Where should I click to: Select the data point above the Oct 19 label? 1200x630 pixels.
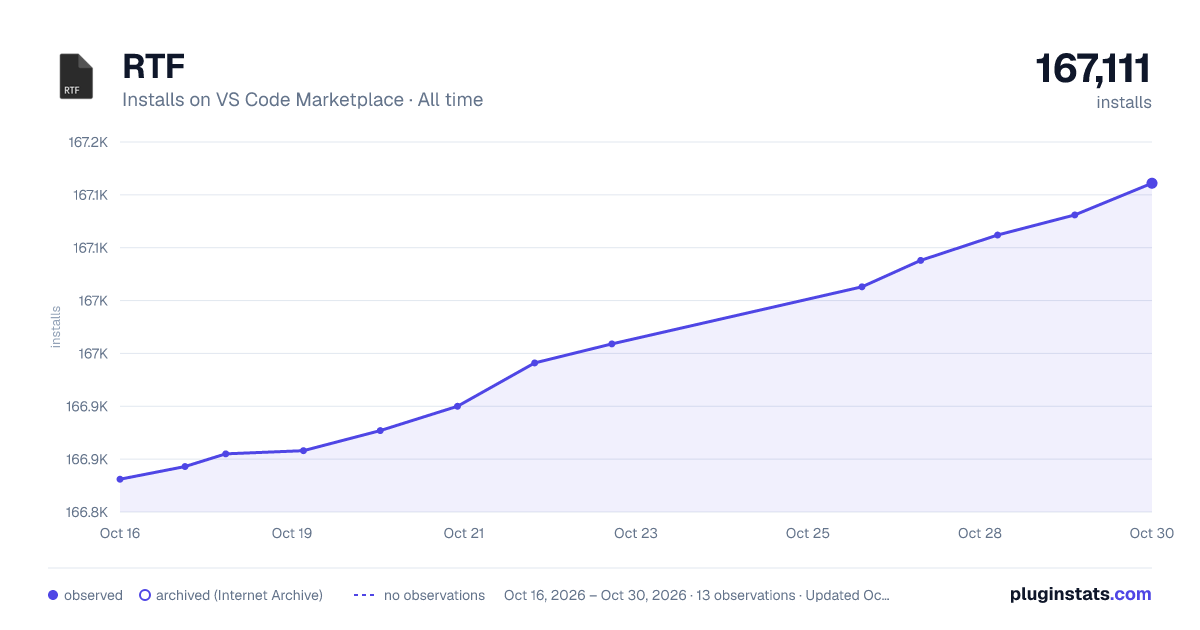303,451
